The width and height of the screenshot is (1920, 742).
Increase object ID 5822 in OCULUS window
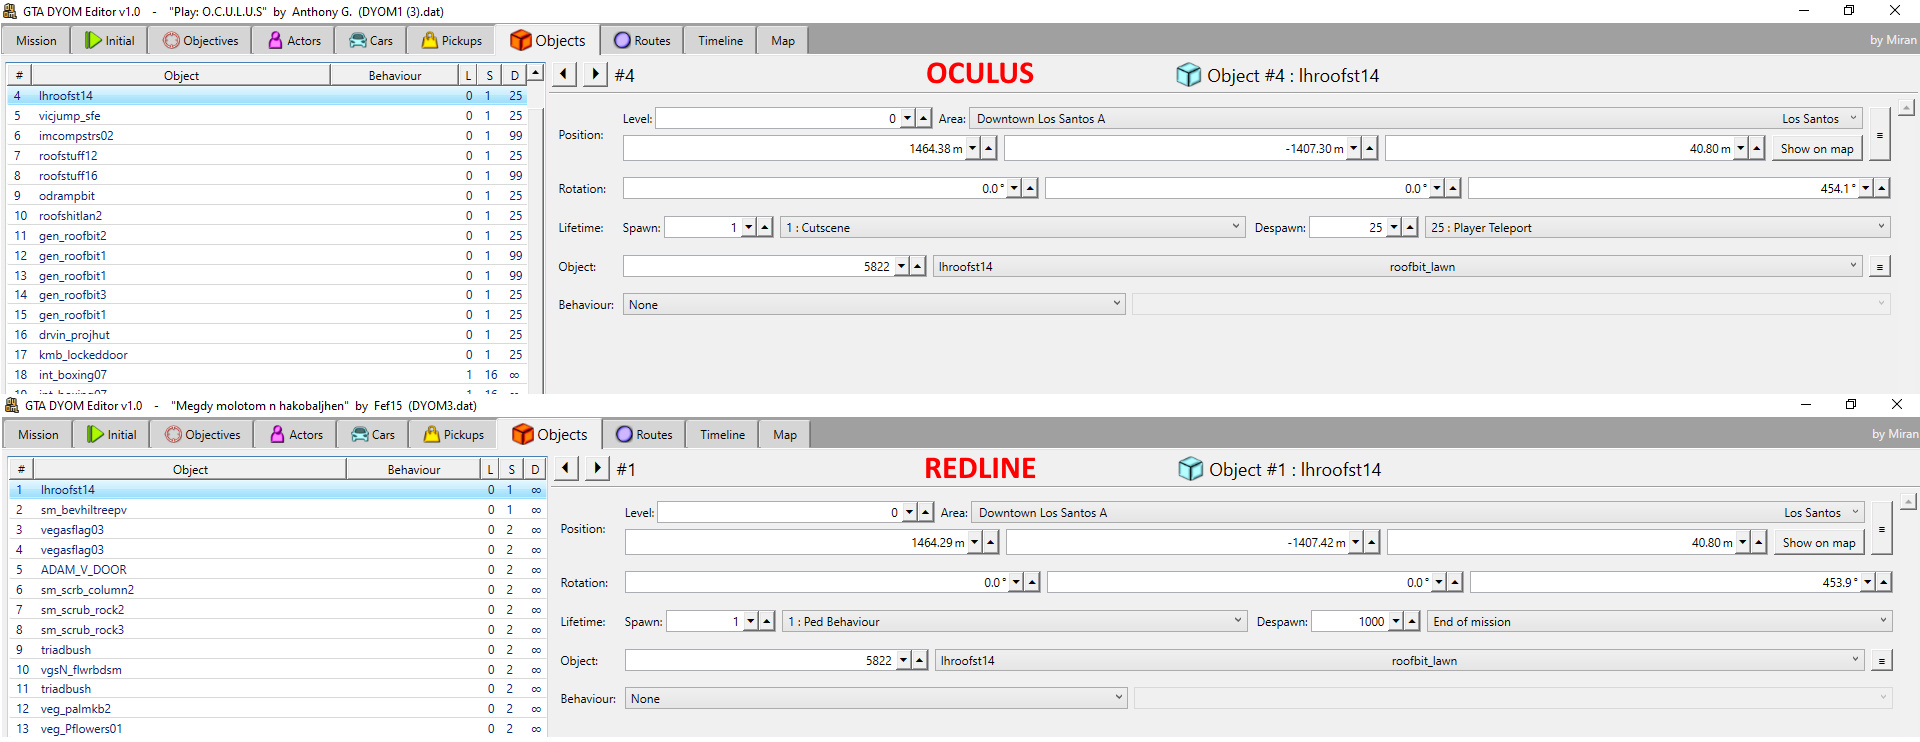tap(918, 266)
